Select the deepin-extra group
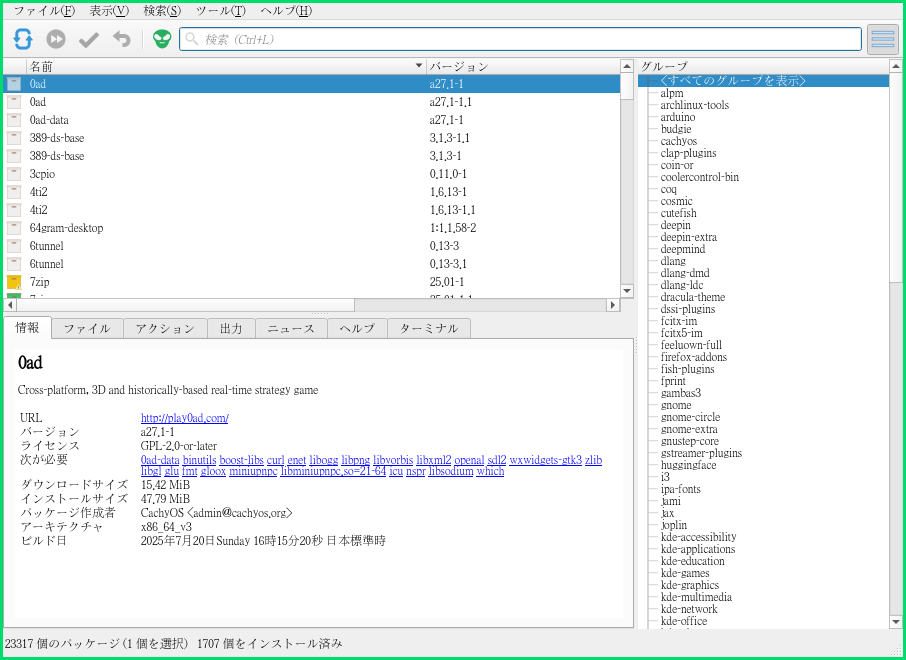This screenshot has height=660, width=906. click(689, 237)
